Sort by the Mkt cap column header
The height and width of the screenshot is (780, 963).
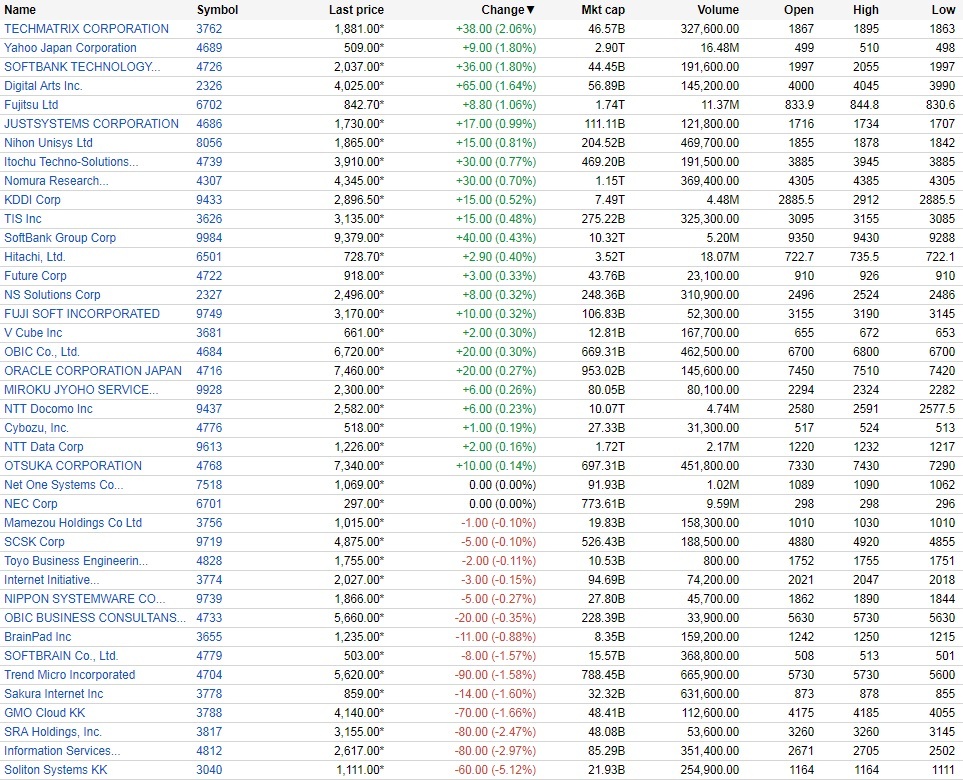point(603,10)
